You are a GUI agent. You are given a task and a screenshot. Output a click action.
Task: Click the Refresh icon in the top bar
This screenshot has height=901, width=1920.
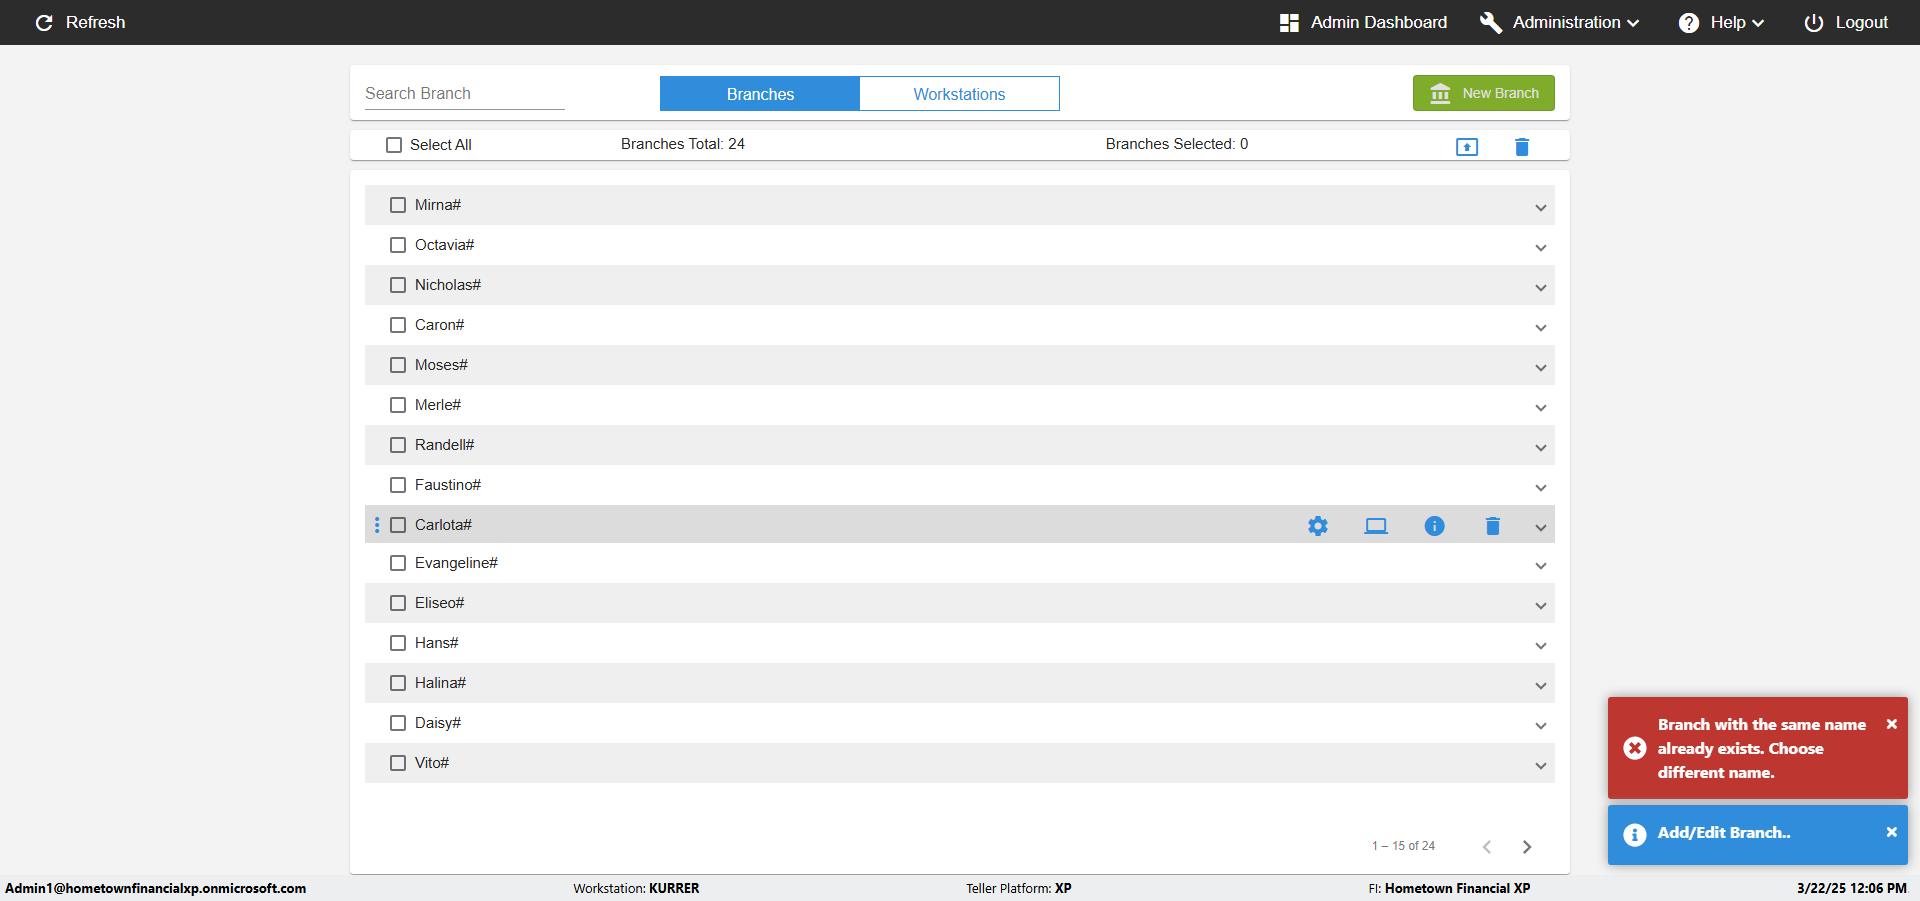tap(44, 22)
